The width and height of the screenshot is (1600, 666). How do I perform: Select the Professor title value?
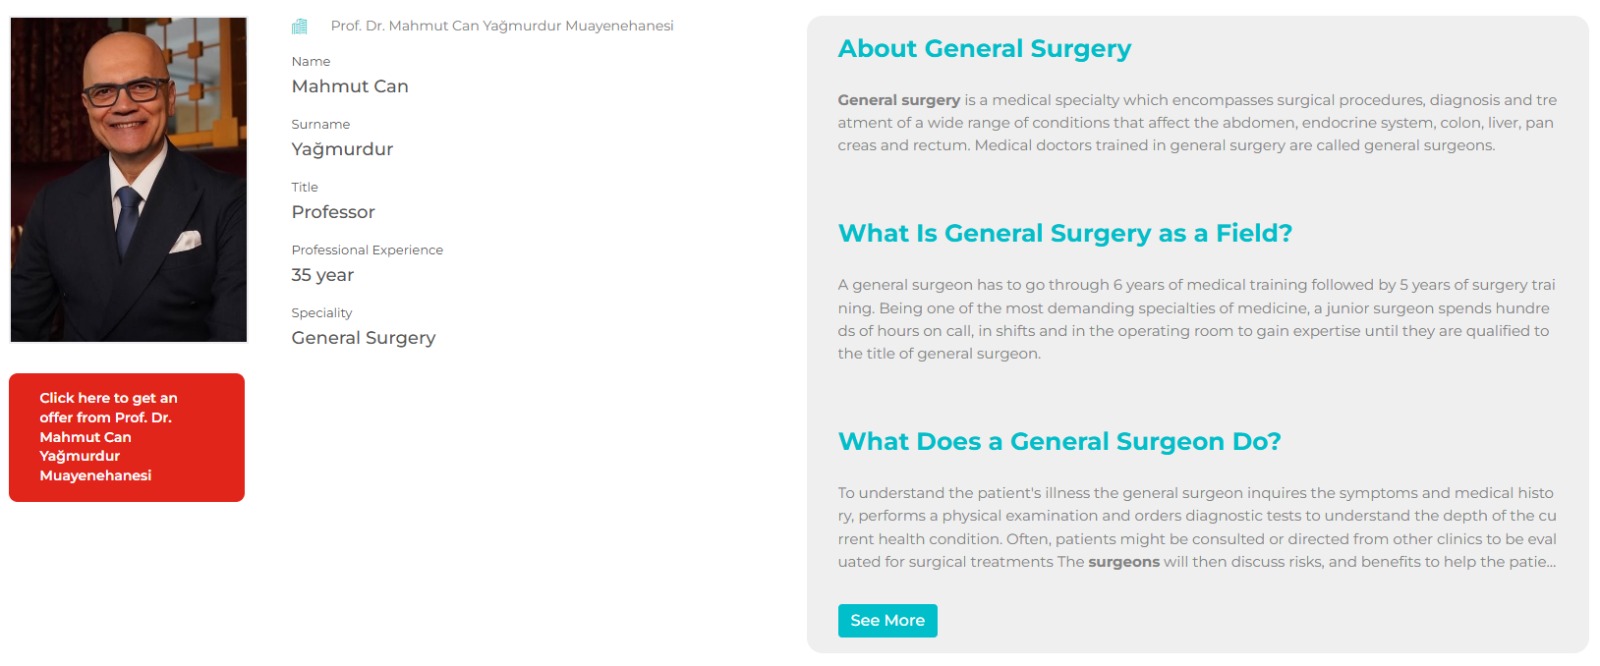pos(333,212)
